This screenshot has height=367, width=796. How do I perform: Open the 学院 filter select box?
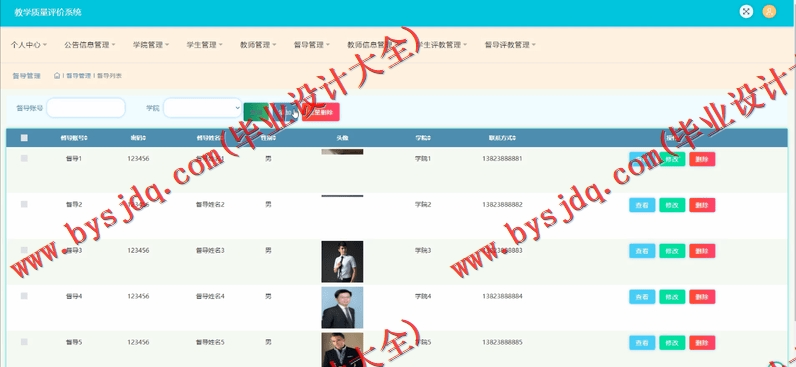coord(203,108)
